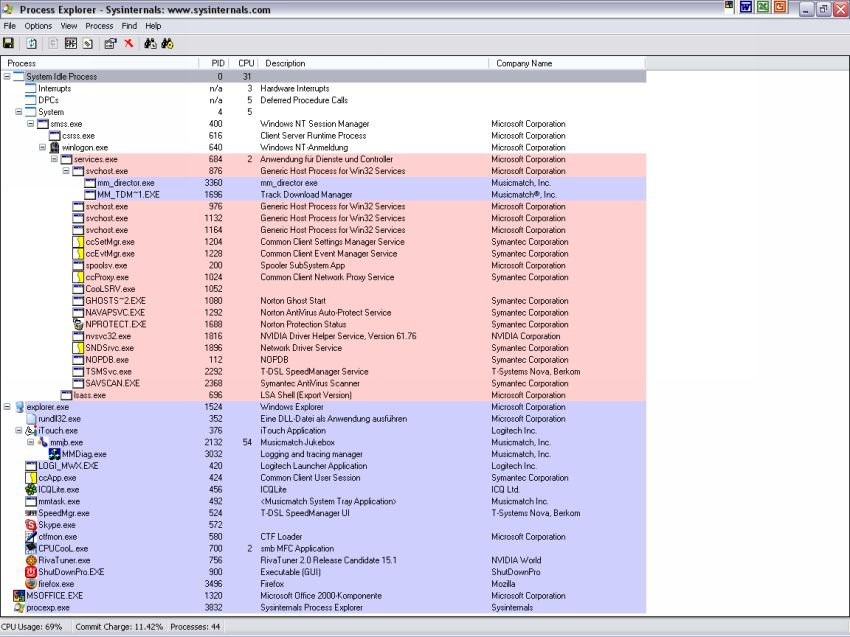Collapse the System process node
850x637 pixels.
[x=19, y=112]
